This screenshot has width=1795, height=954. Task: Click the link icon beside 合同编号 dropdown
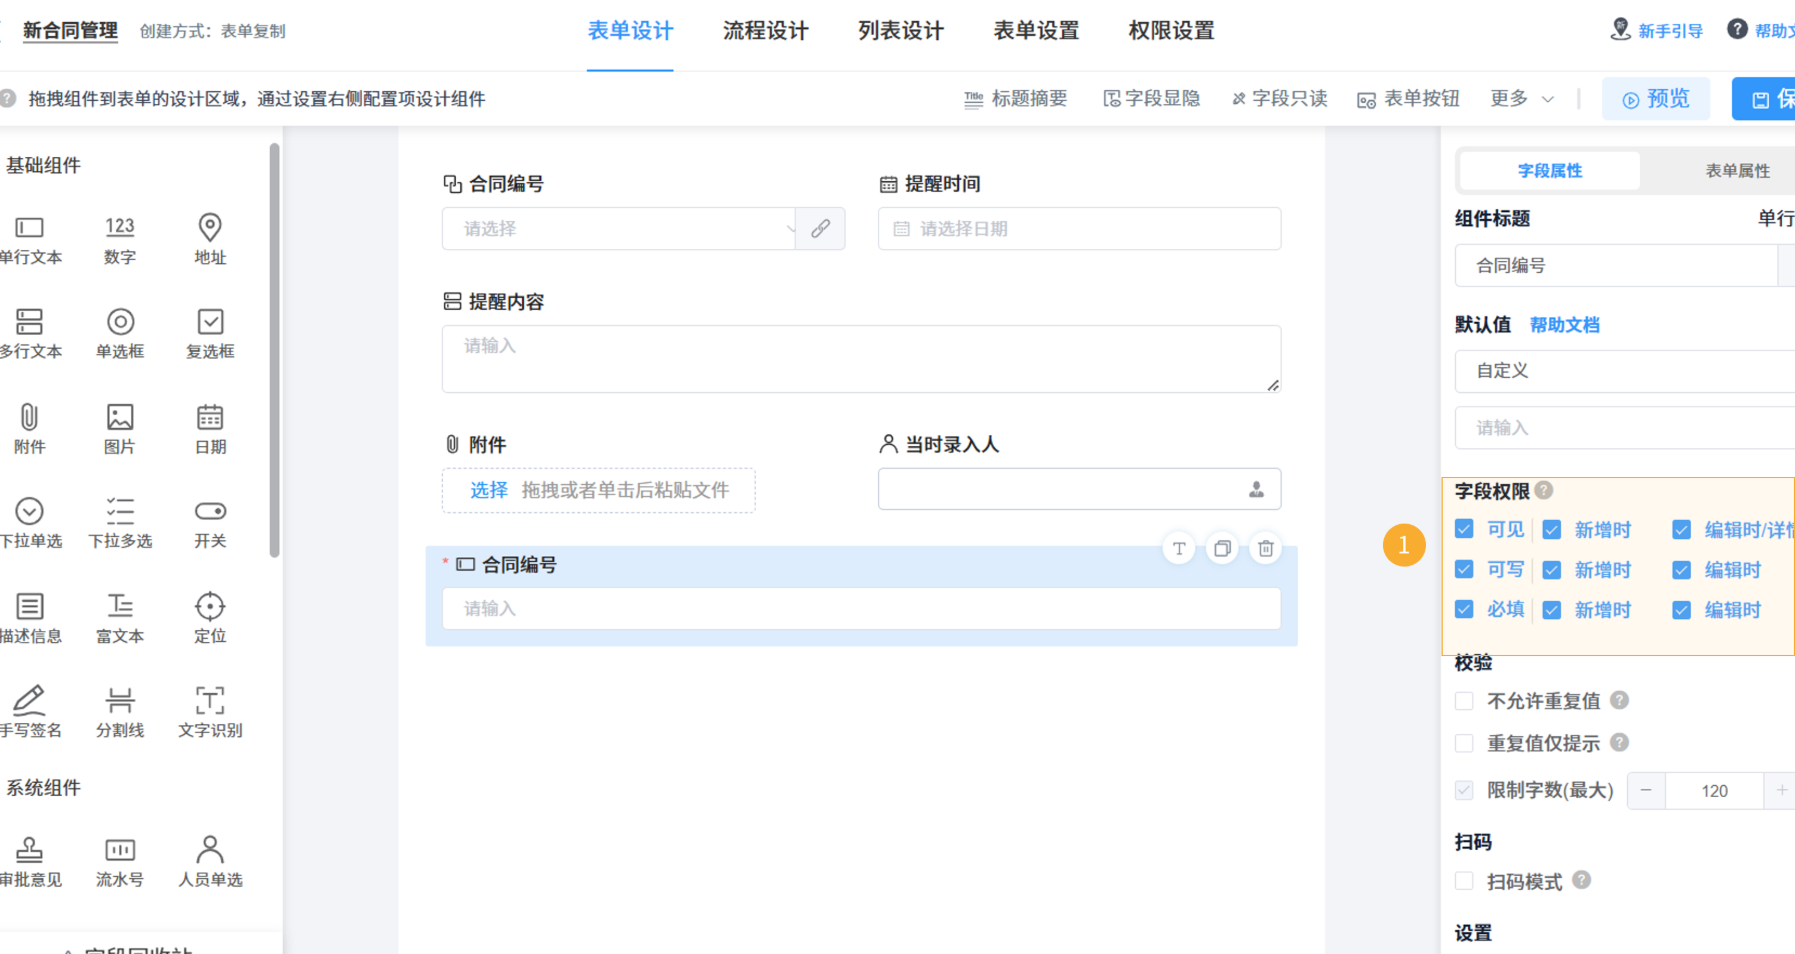point(820,229)
